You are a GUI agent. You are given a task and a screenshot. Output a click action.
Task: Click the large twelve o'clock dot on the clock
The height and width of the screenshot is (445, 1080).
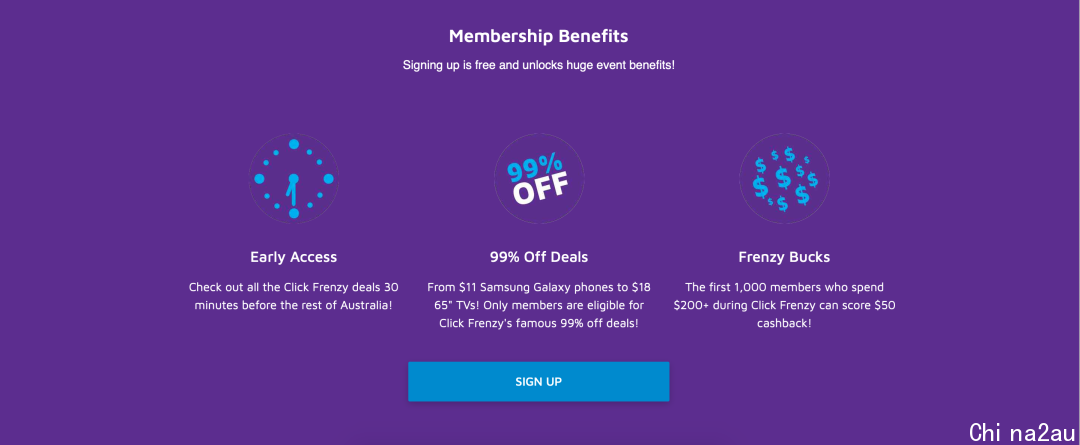pyautogui.click(x=293, y=144)
